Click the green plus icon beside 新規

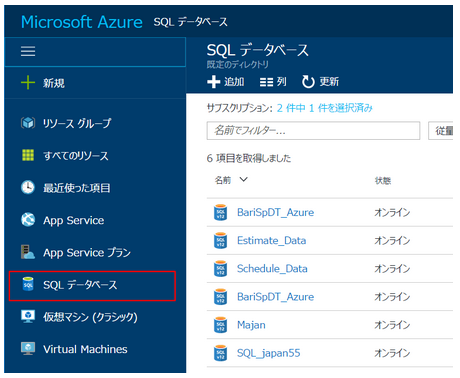coord(28,82)
